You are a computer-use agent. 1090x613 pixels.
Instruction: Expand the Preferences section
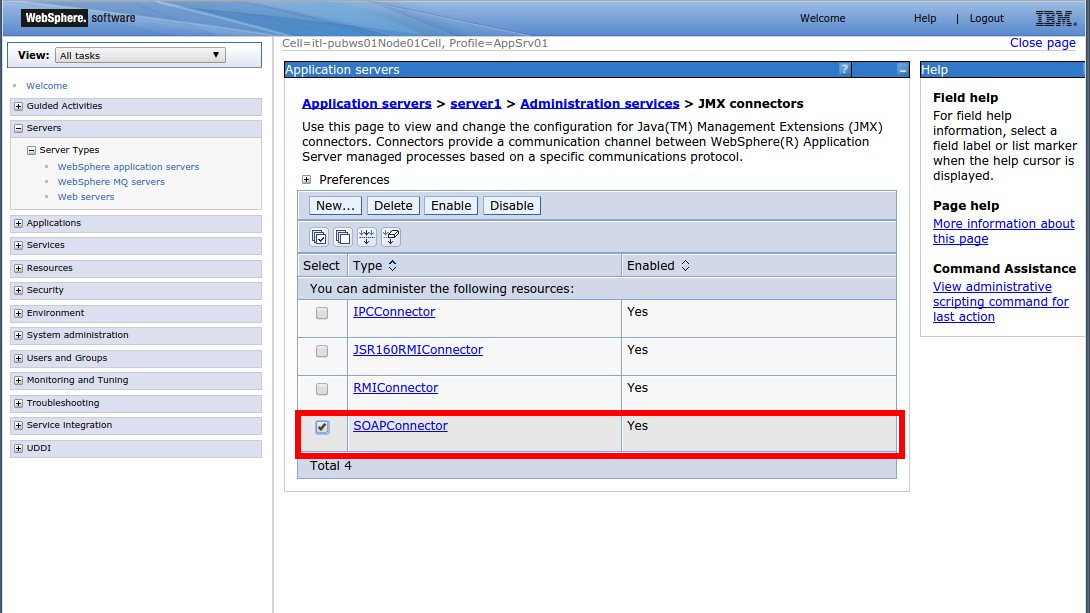[307, 179]
